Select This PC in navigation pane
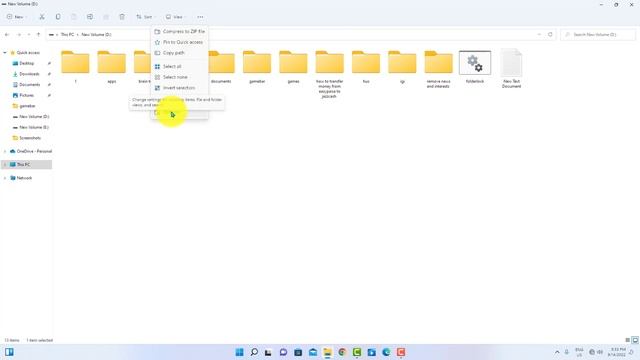640x360 pixels. (23, 164)
